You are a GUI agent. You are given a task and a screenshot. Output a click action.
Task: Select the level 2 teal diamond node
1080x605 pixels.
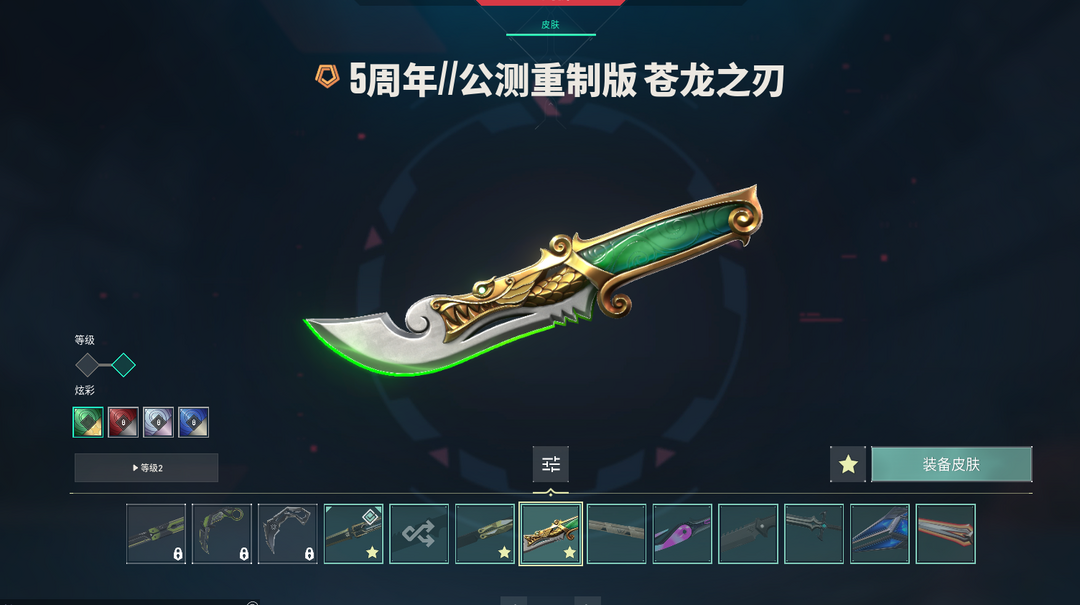pyautogui.click(x=123, y=365)
